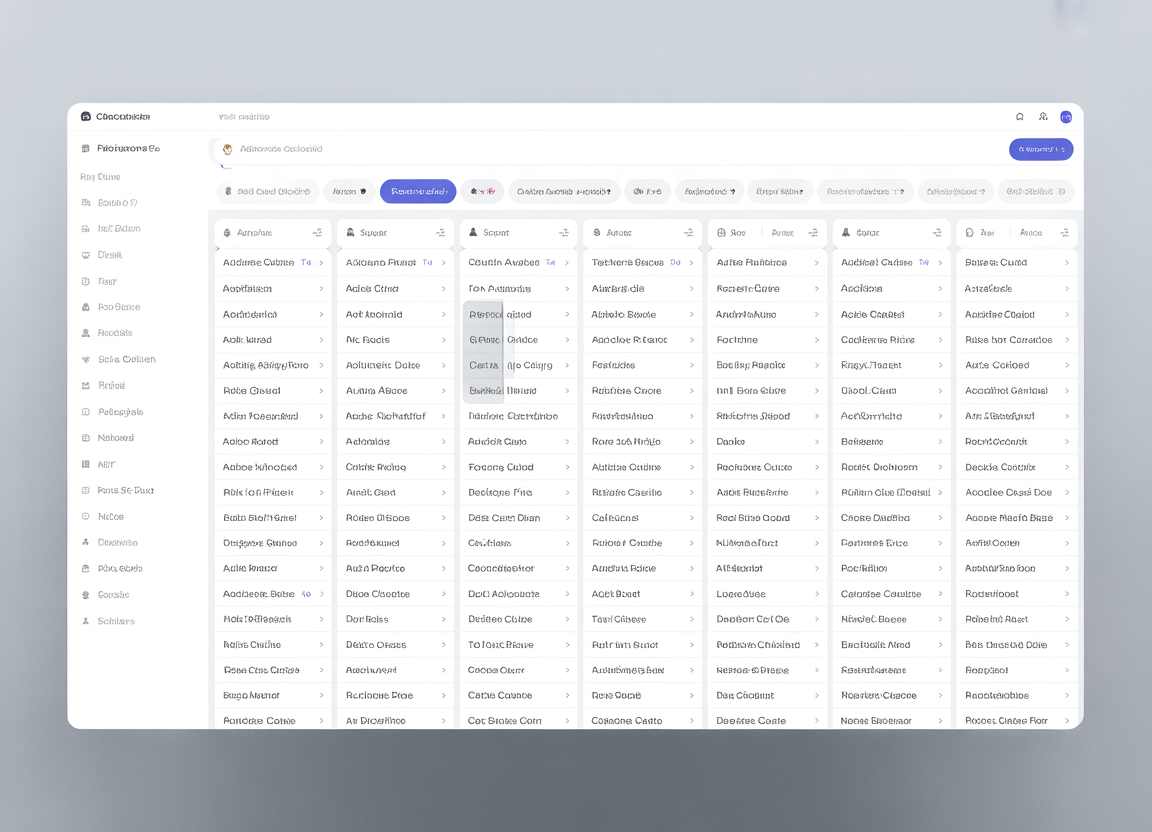Click the sliders icon in the last column header
Viewport: 1152px width, 832px height.
(1064, 233)
